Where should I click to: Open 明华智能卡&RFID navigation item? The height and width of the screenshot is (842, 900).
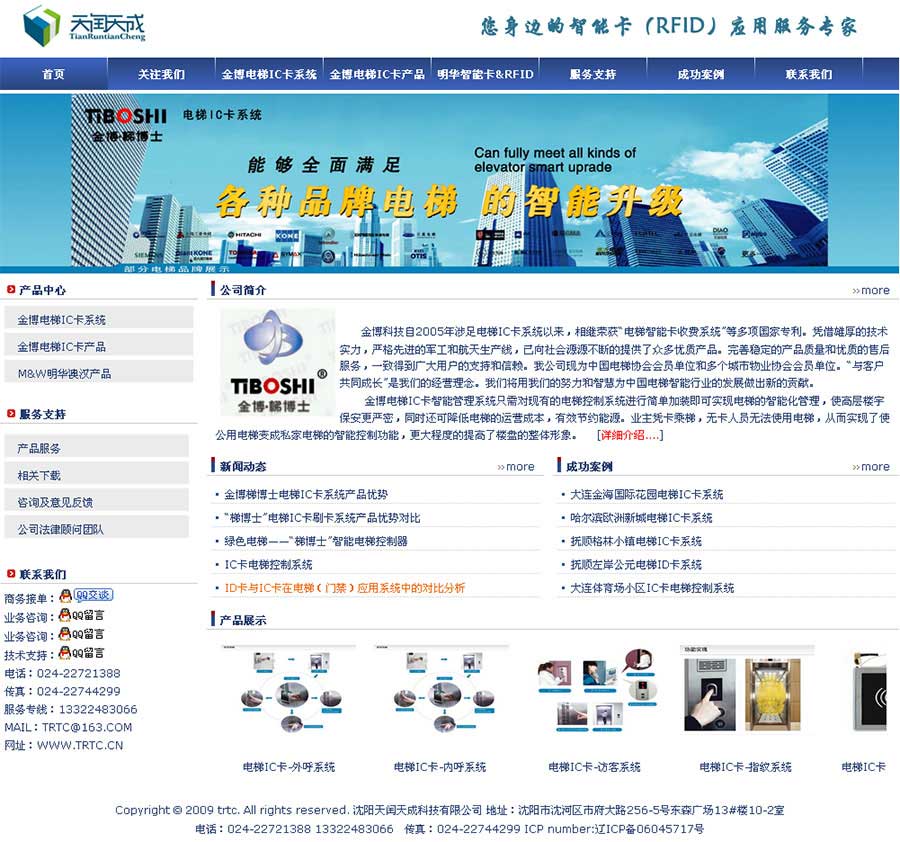coord(485,74)
